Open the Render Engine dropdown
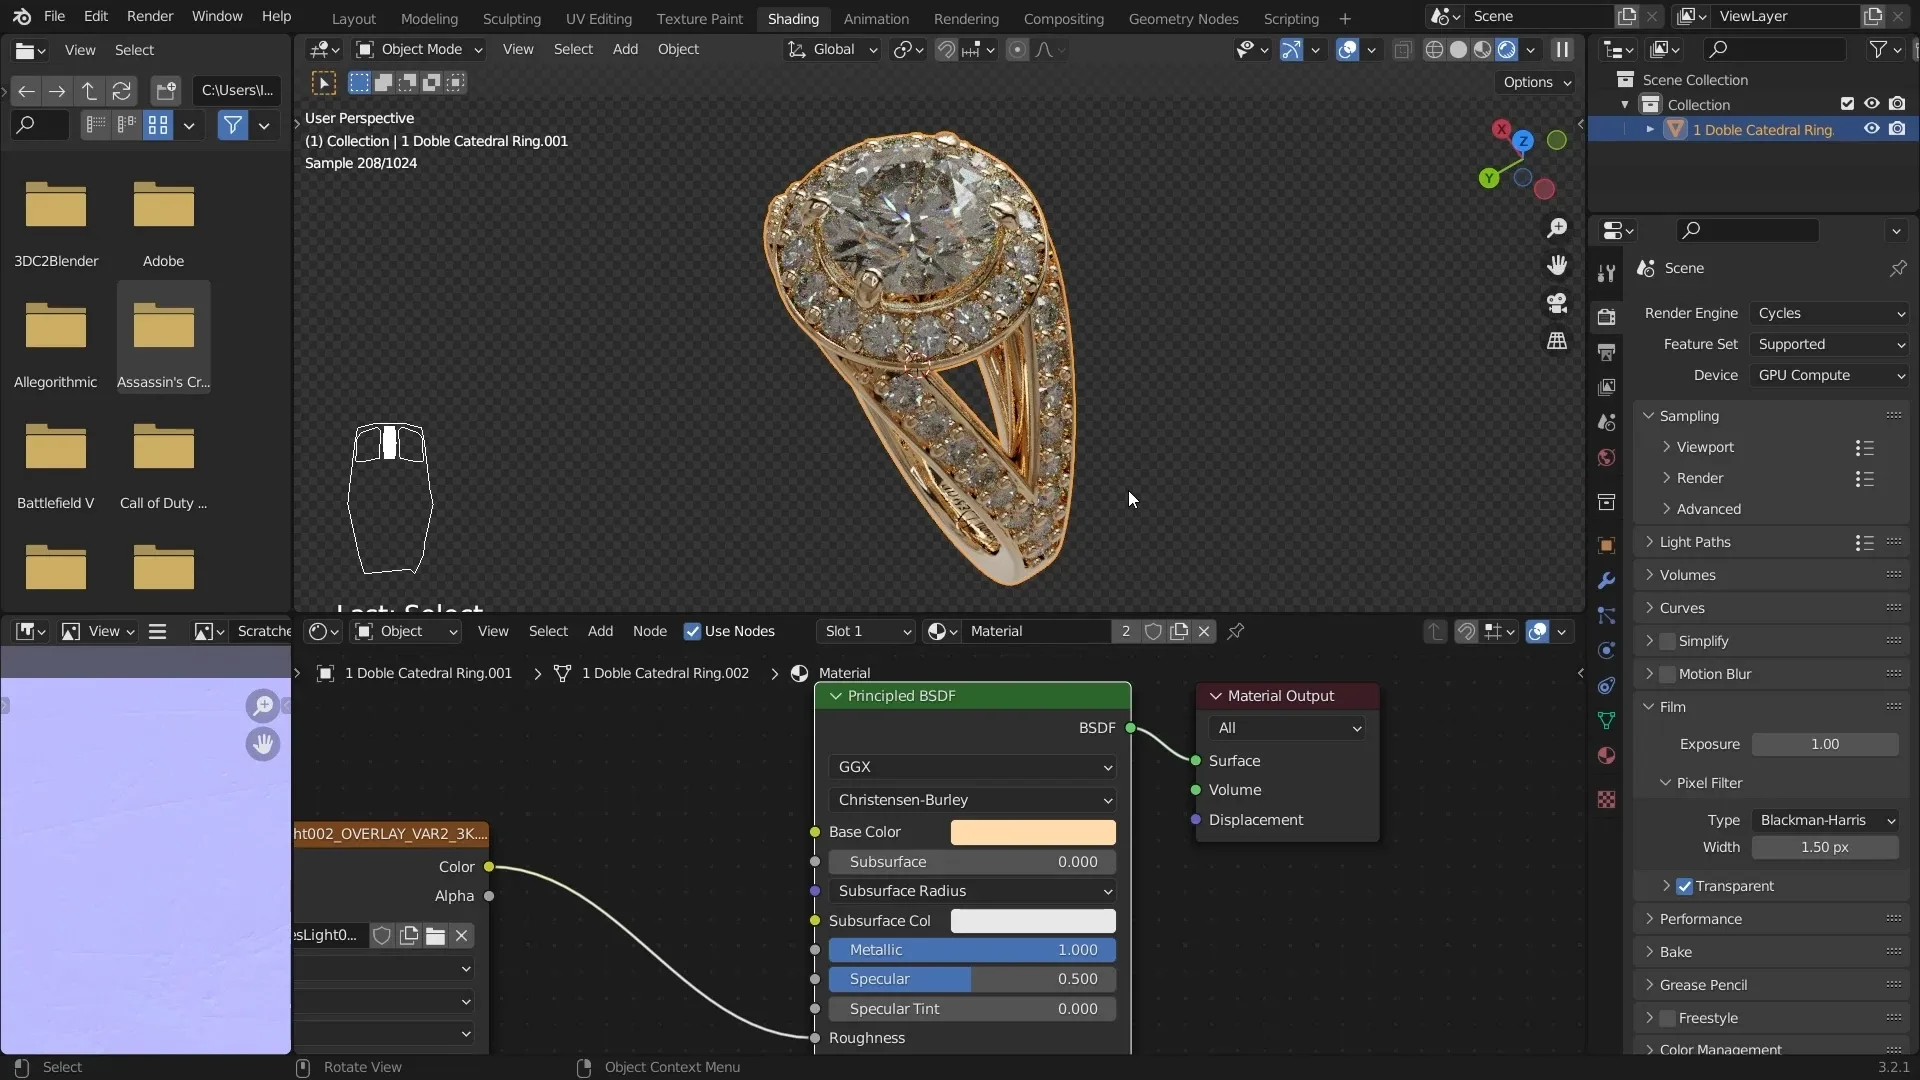 pos(1830,313)
